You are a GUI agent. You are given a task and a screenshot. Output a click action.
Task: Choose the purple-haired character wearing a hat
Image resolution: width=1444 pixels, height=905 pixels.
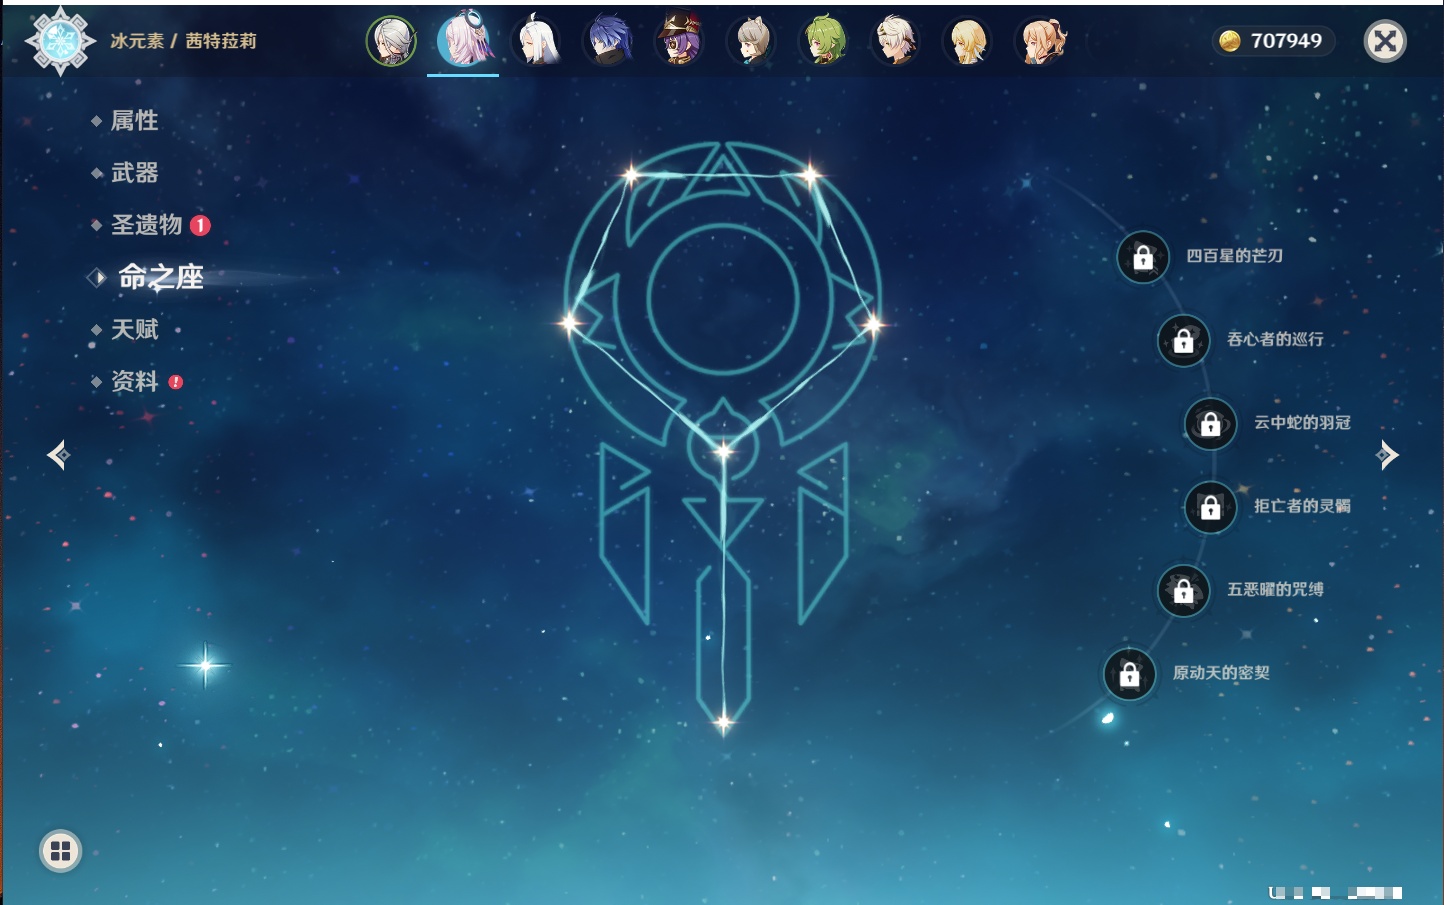(680, 41)
